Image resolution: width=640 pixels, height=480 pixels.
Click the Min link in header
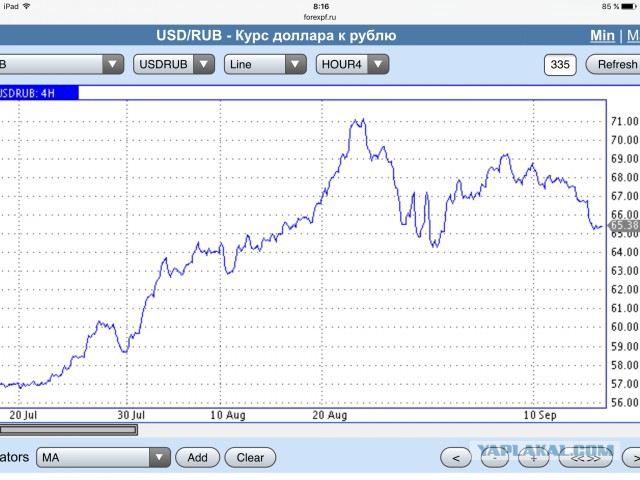602,36
